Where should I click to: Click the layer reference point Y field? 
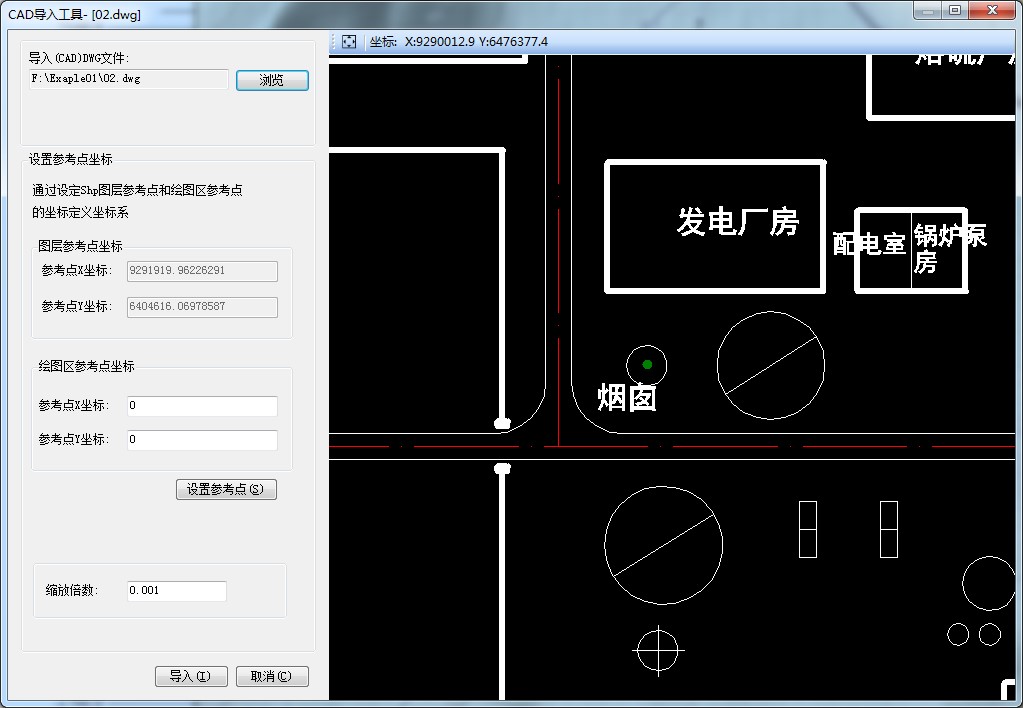pyautogui.click(x=202, y=307)
